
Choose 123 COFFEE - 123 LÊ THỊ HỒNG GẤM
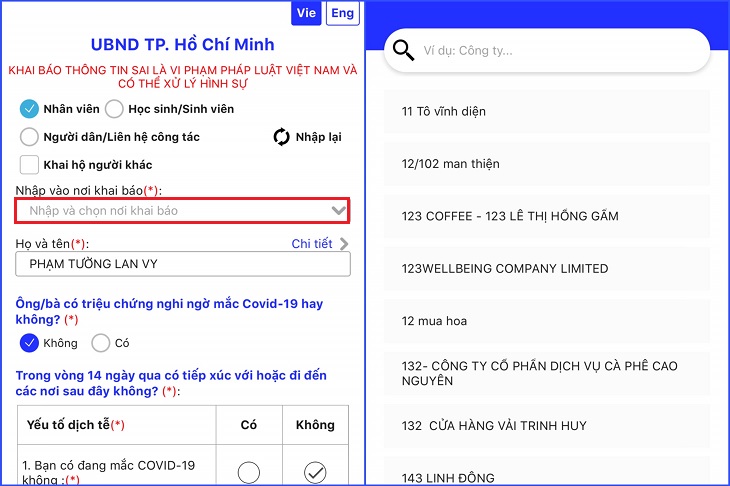(x=547, y=216)
